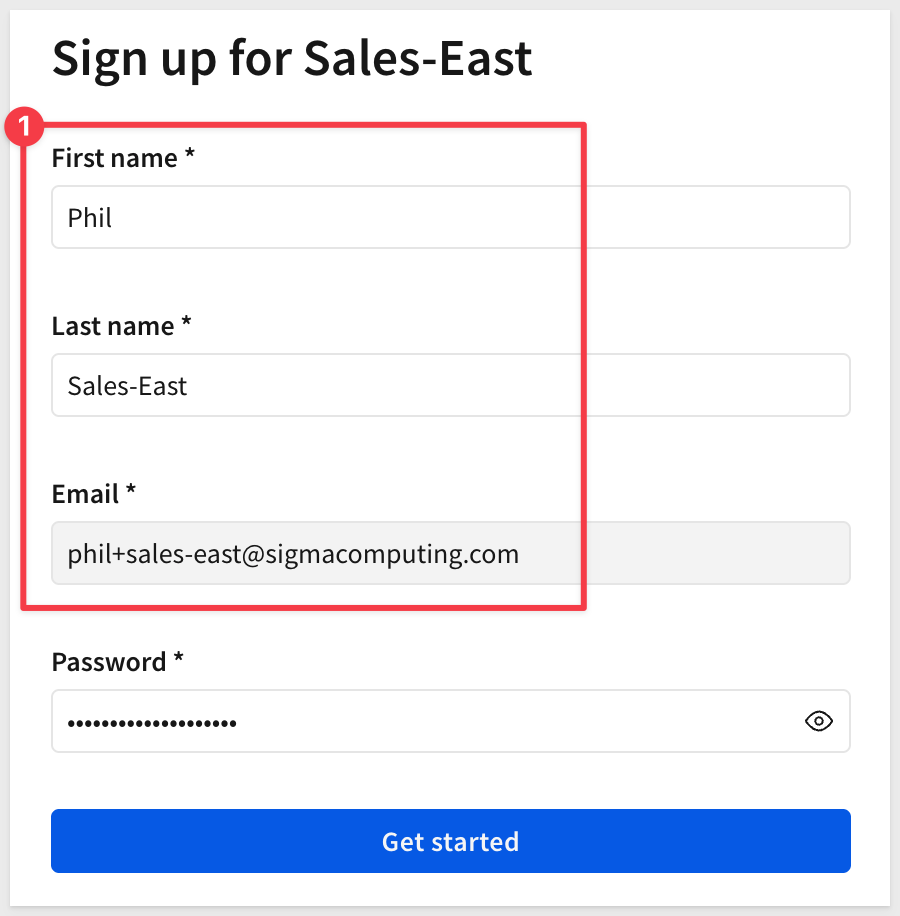Click the "Sales-East" value in Last name
This screenshot has height=916, width=900.
127,385
